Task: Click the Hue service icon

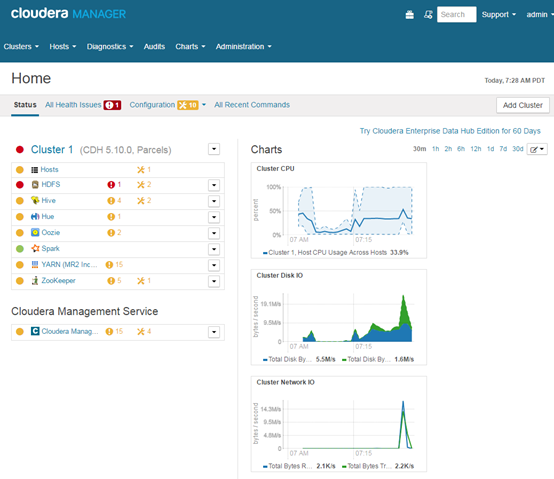Action: click(35, 217)
